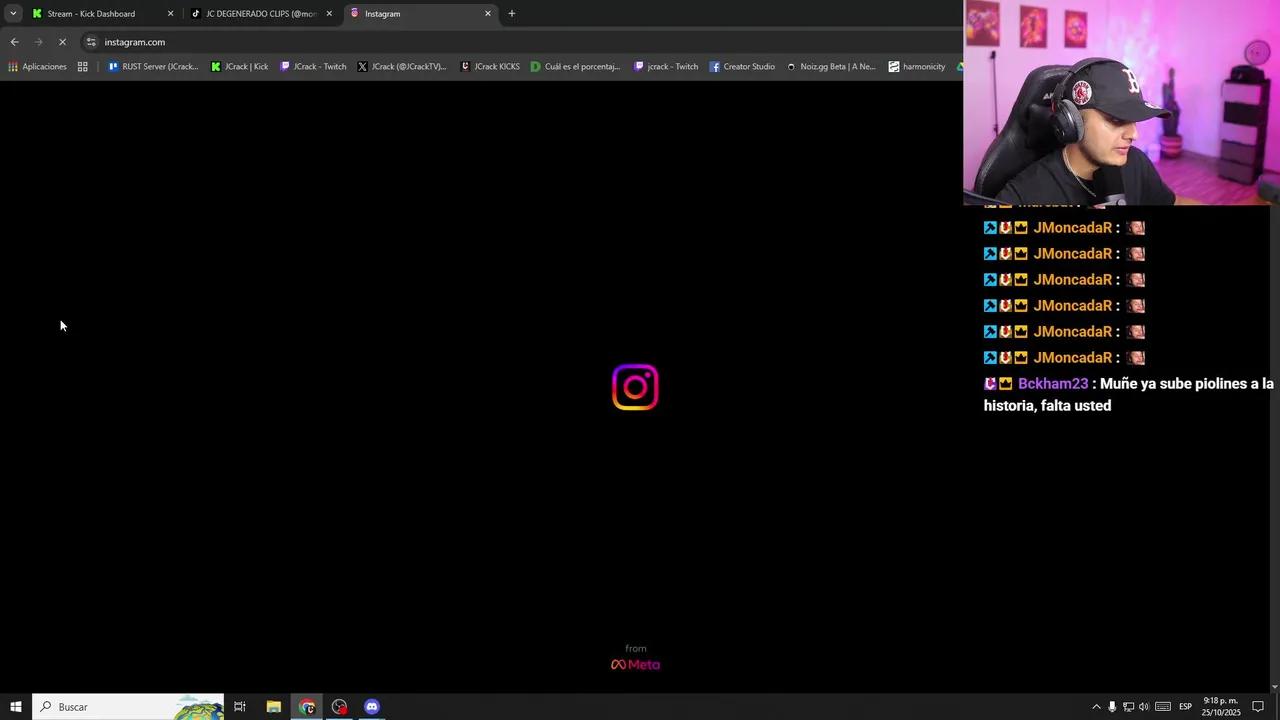This screenshot has width=1280, height=720.
Task: Open Task View from the taskbar
Action: tap(240, 707)
